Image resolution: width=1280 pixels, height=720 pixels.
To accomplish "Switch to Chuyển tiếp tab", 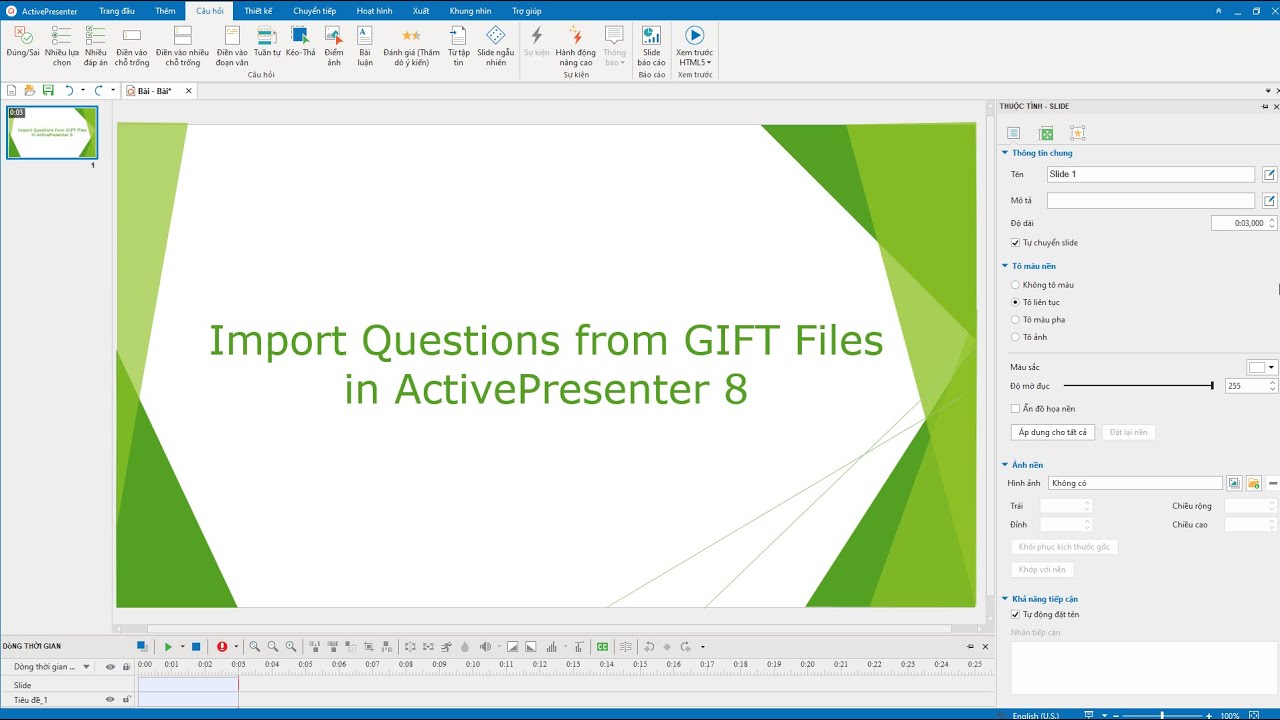I will point(314,11).
